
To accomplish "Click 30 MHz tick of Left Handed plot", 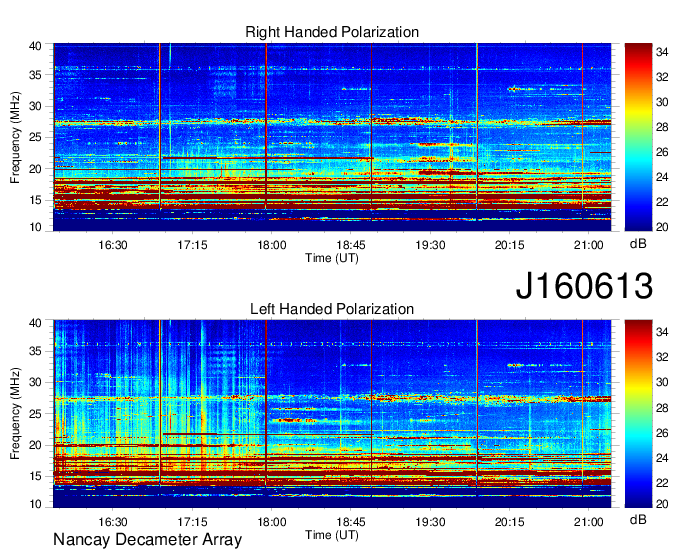I will (35, 383).
